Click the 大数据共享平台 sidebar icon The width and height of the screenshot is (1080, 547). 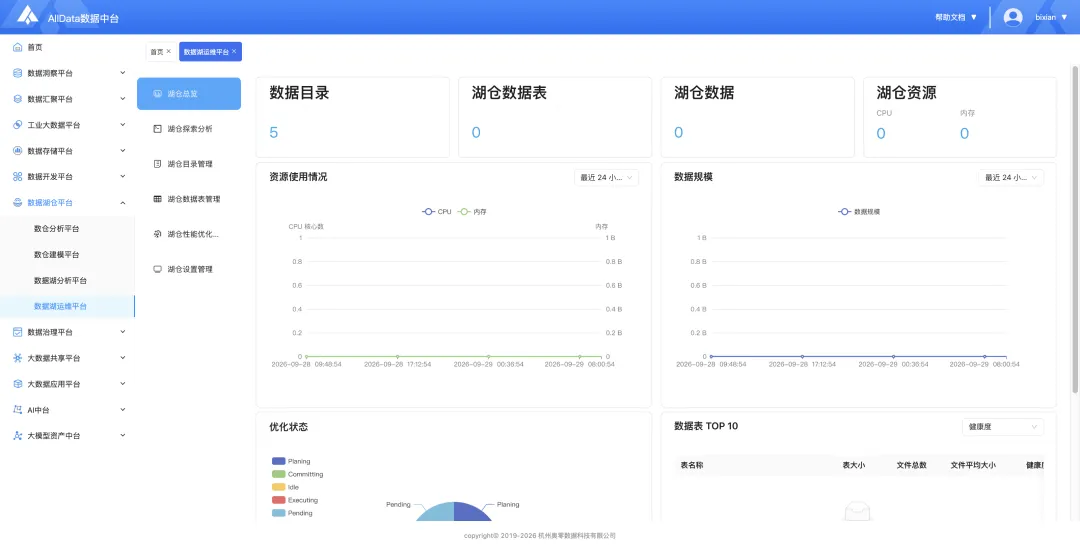click(18, 358)
